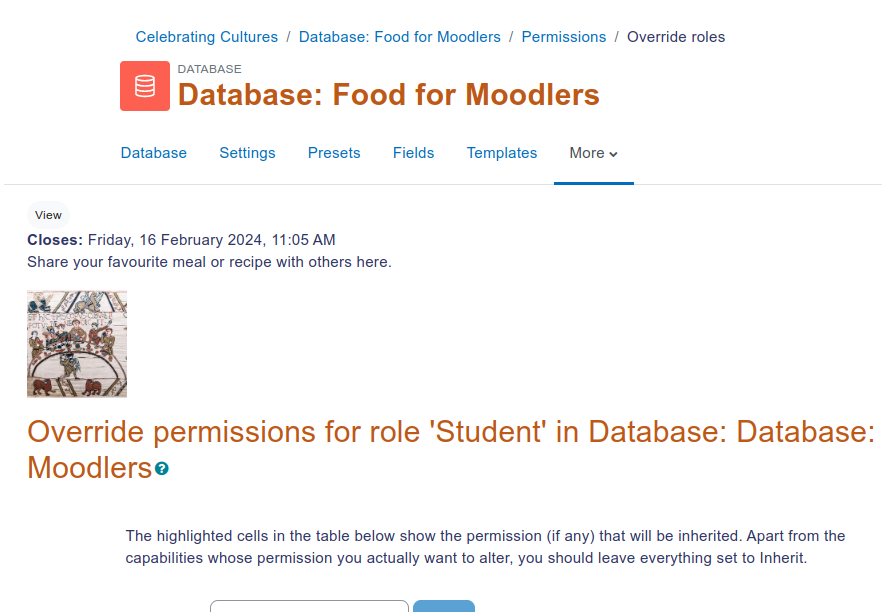Switch to the Database tab
Image resolution: width=882 pixels, height=612 pixels.
pos(154,153)
